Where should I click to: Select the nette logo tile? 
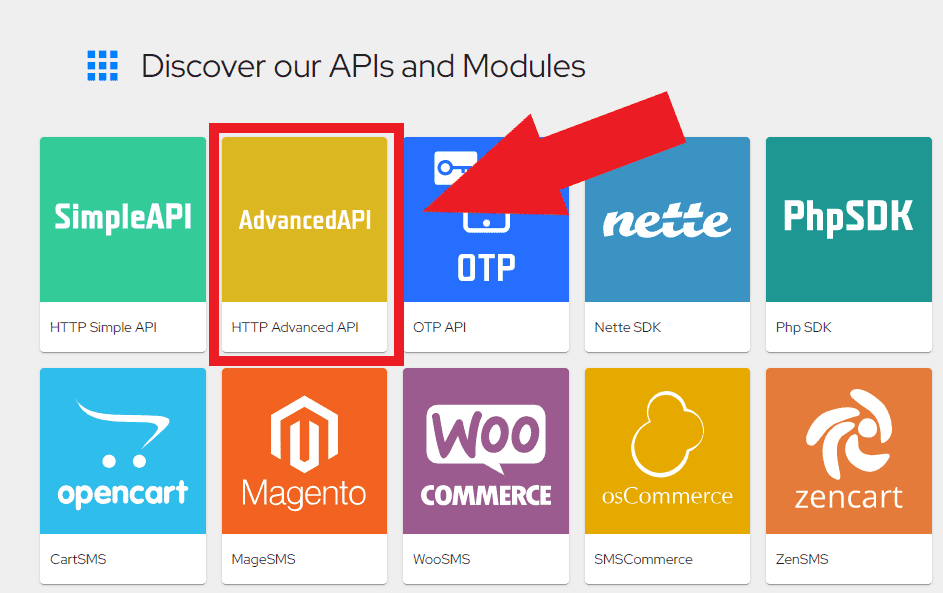(x=668, y=220)
